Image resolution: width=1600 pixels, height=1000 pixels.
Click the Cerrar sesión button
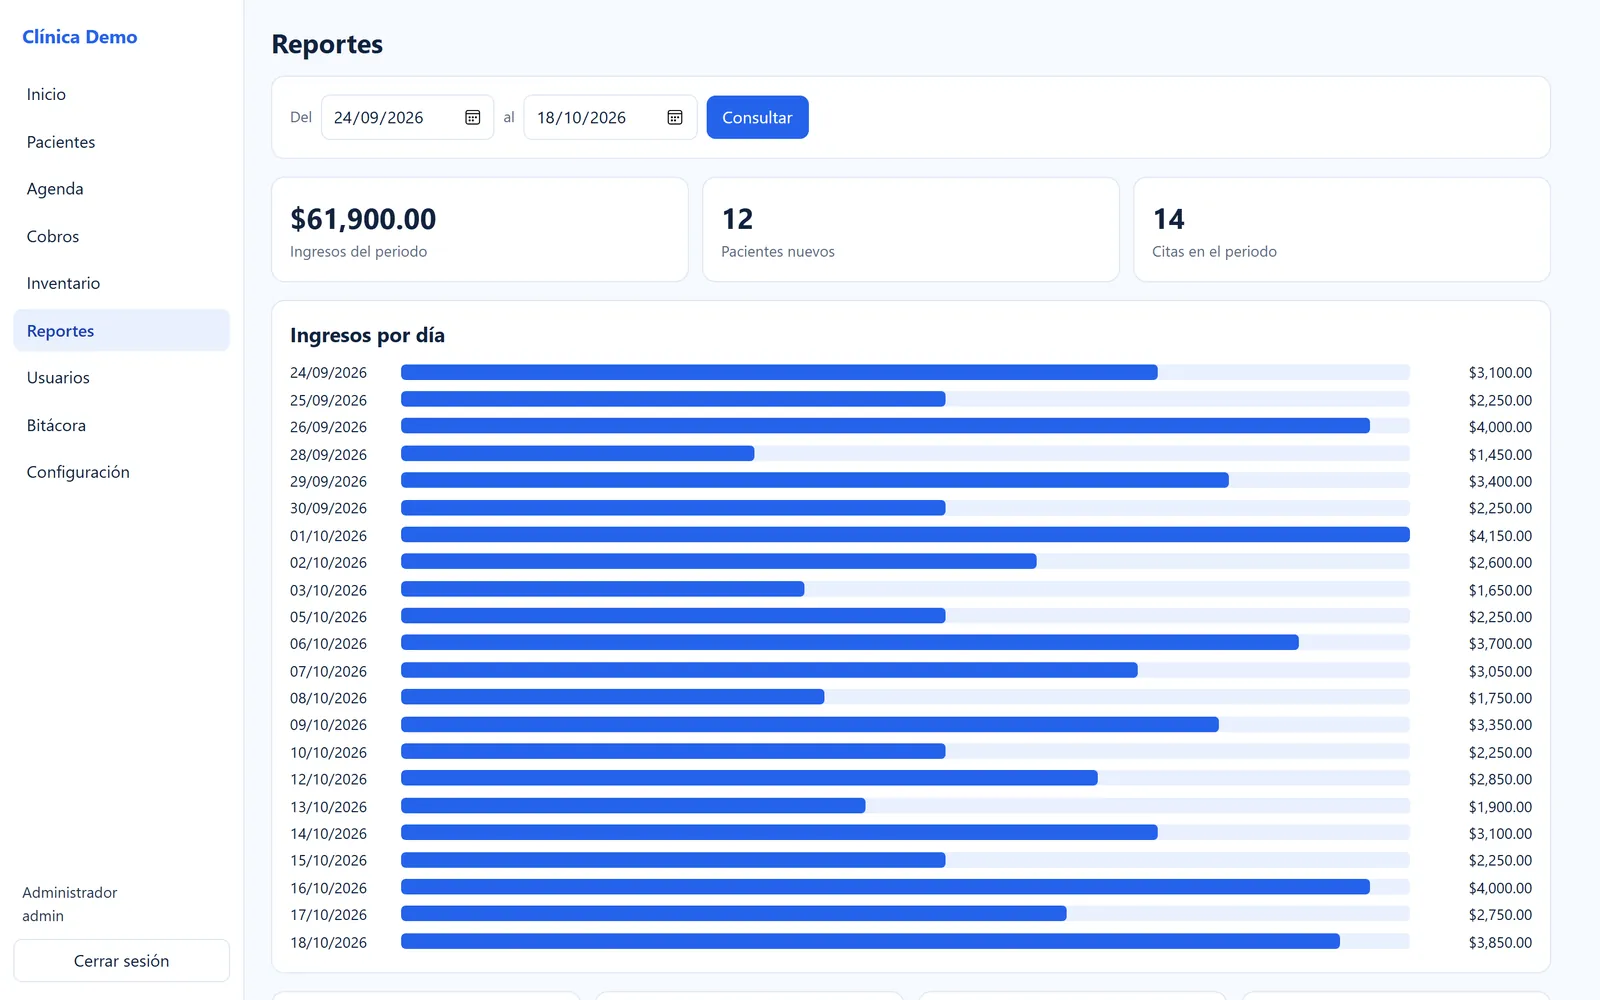pyautogui.click(x=121, y=961)
